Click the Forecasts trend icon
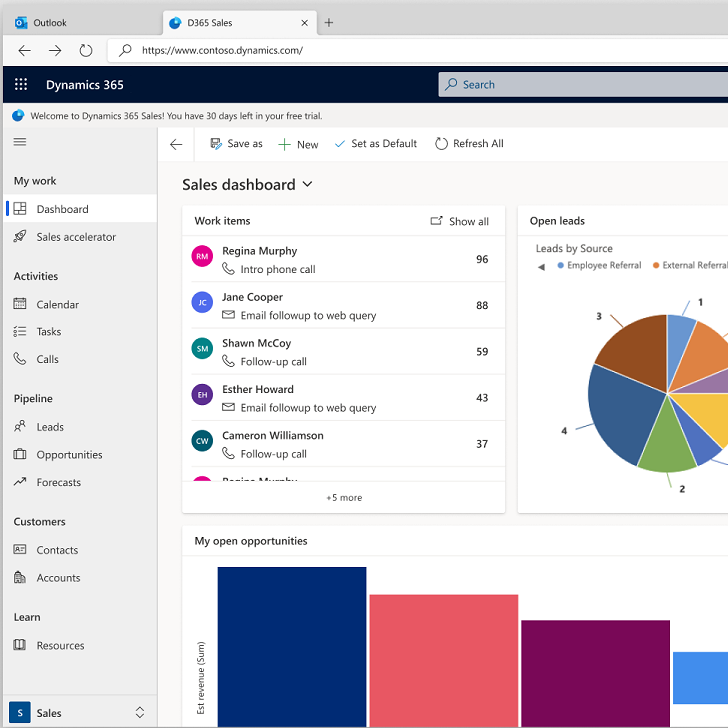The height and width of the screenshot is (728, 728). 20,481
